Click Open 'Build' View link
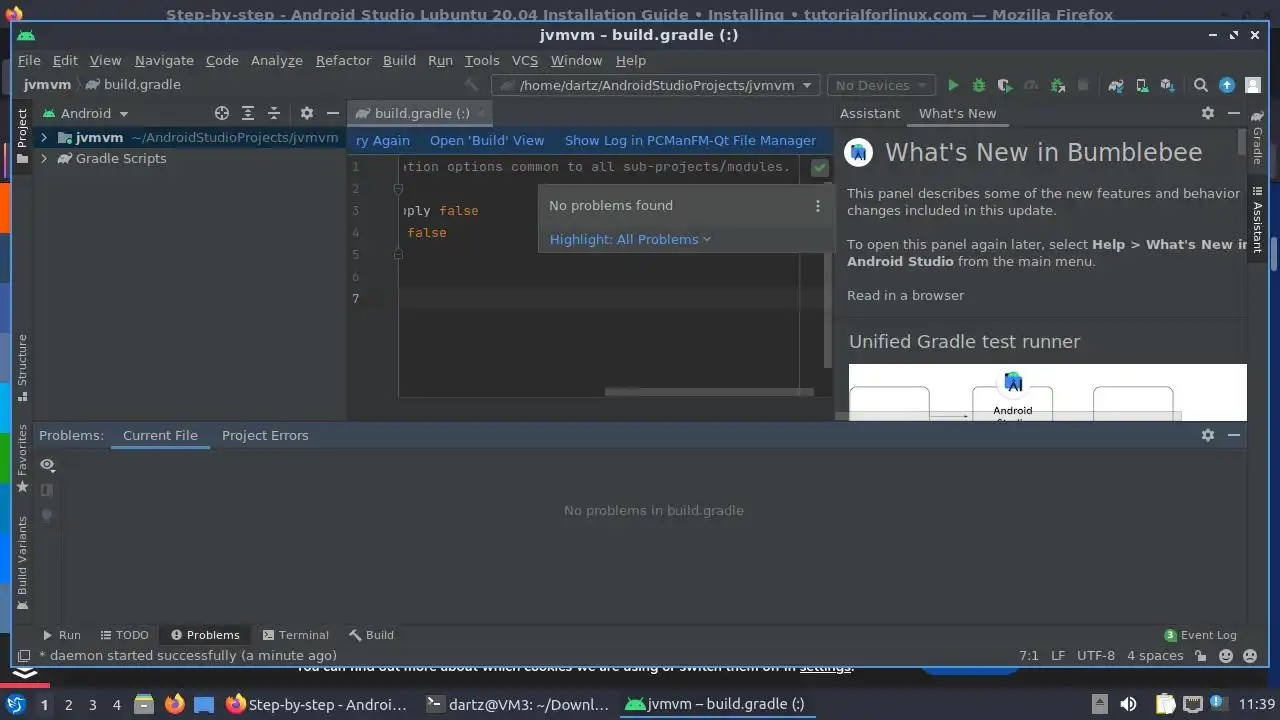The image size is (1280, 720). click(x=487, y=140)
